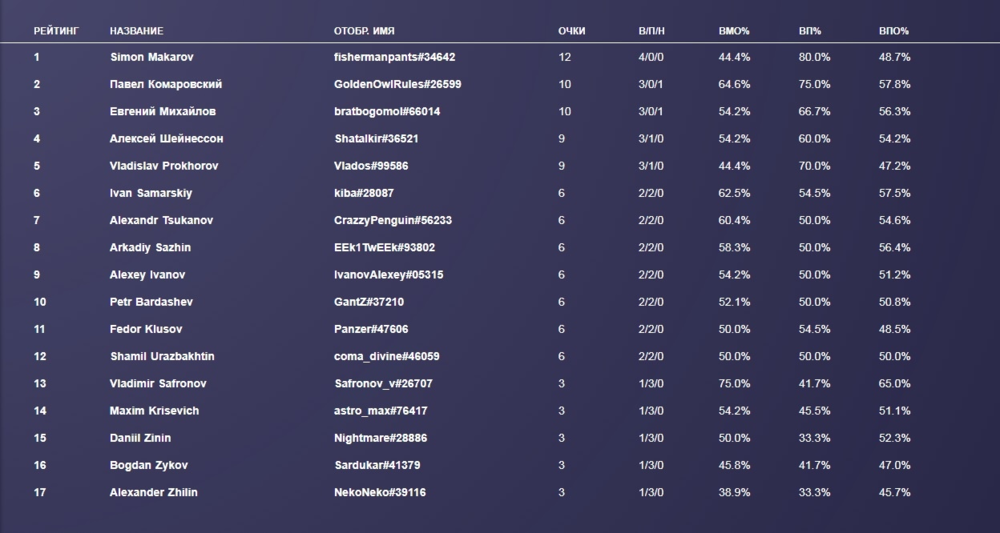The width and height of the screenshot is (1000, 533).
Task: Click display name EEk1TwEEk#93802
Action: pyautogui.click(x=384, y=247)
